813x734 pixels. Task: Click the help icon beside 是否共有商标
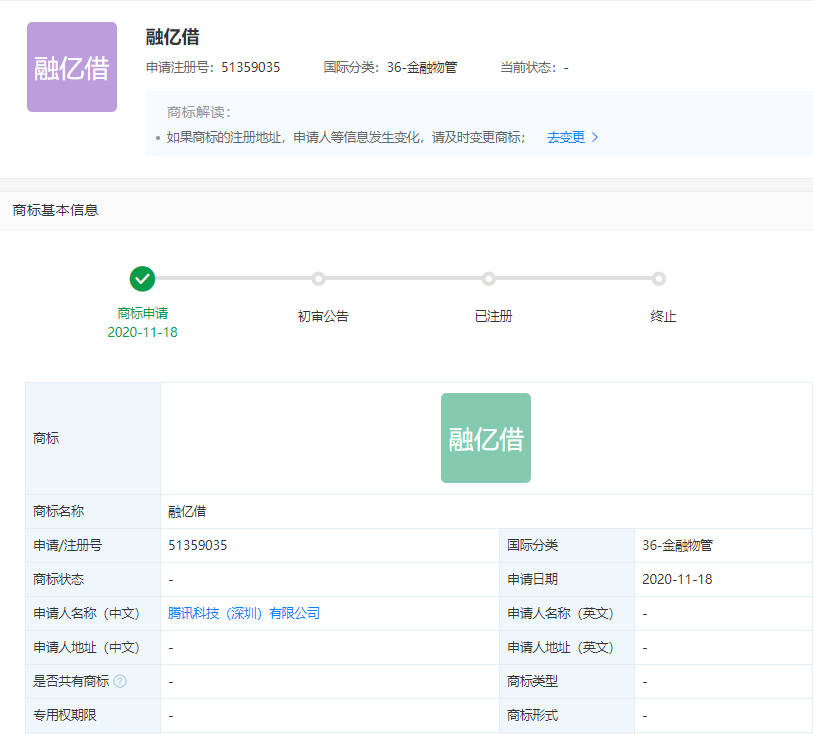(120, 681)
